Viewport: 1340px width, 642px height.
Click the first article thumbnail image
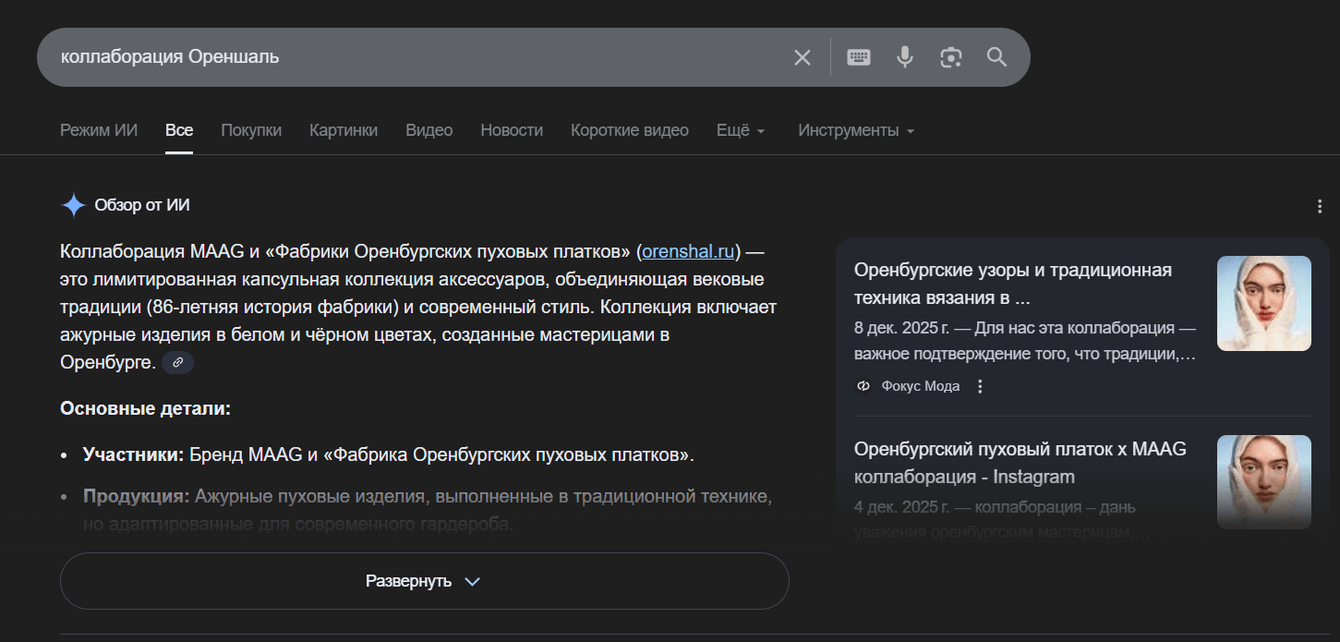(x=1263, y=303)
